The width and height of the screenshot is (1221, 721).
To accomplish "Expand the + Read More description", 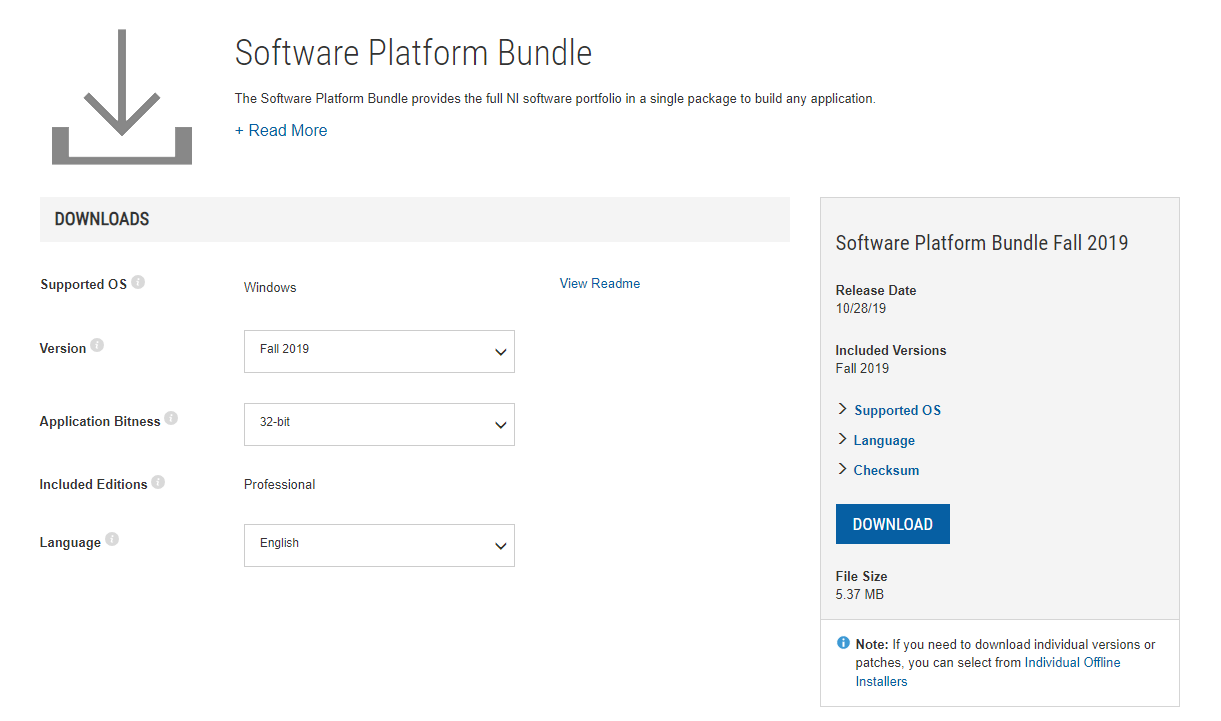I will click(281, 131).
